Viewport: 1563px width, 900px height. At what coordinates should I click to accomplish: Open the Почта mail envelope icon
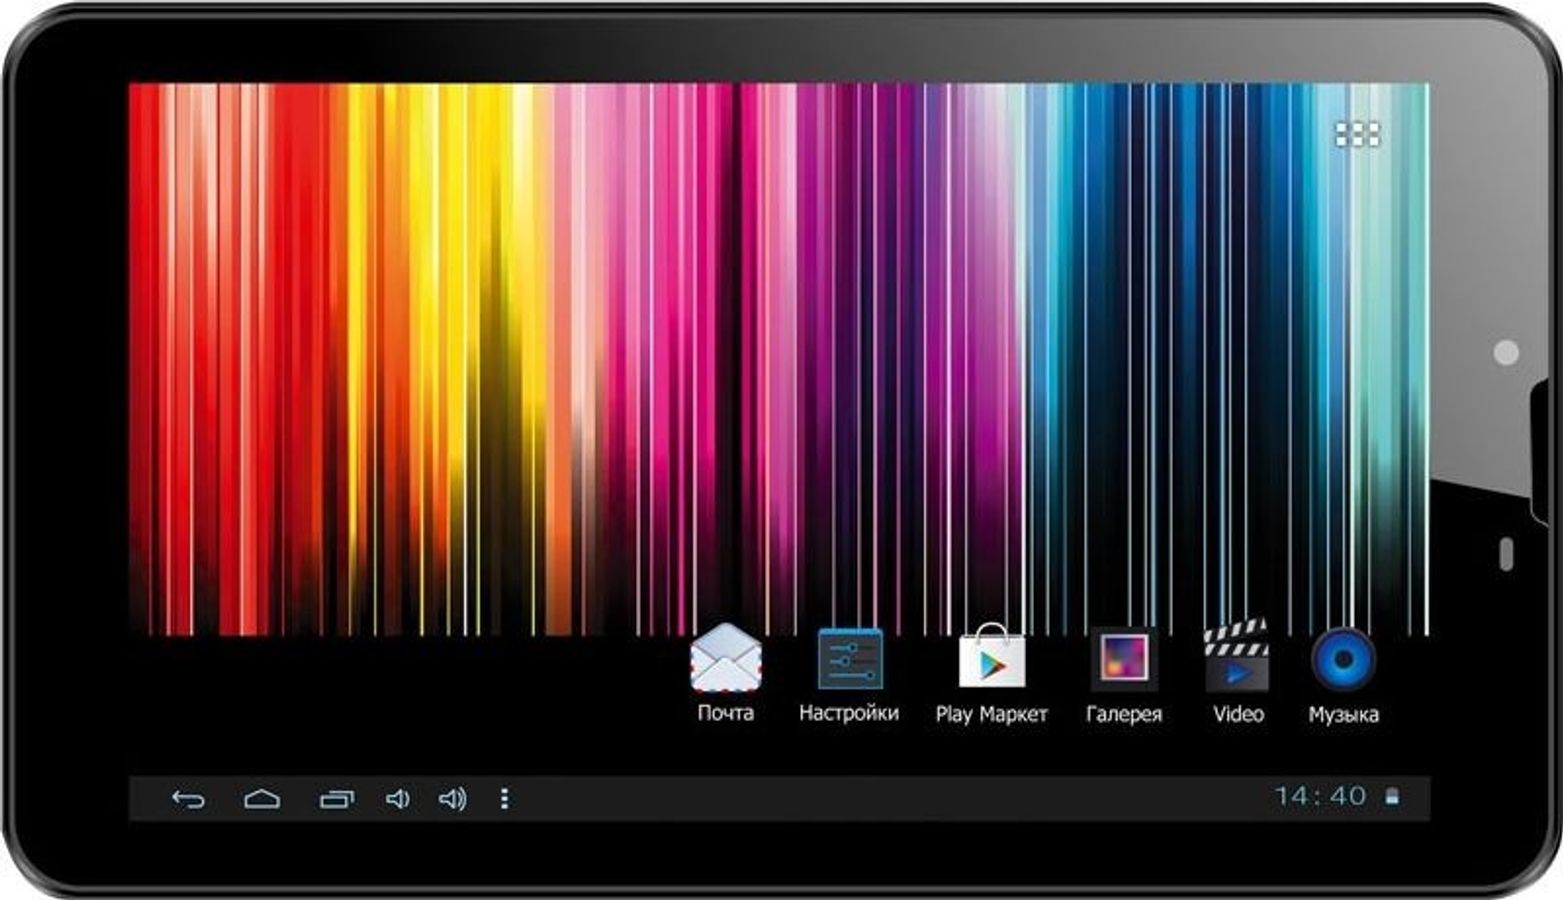tap(725, 658)
